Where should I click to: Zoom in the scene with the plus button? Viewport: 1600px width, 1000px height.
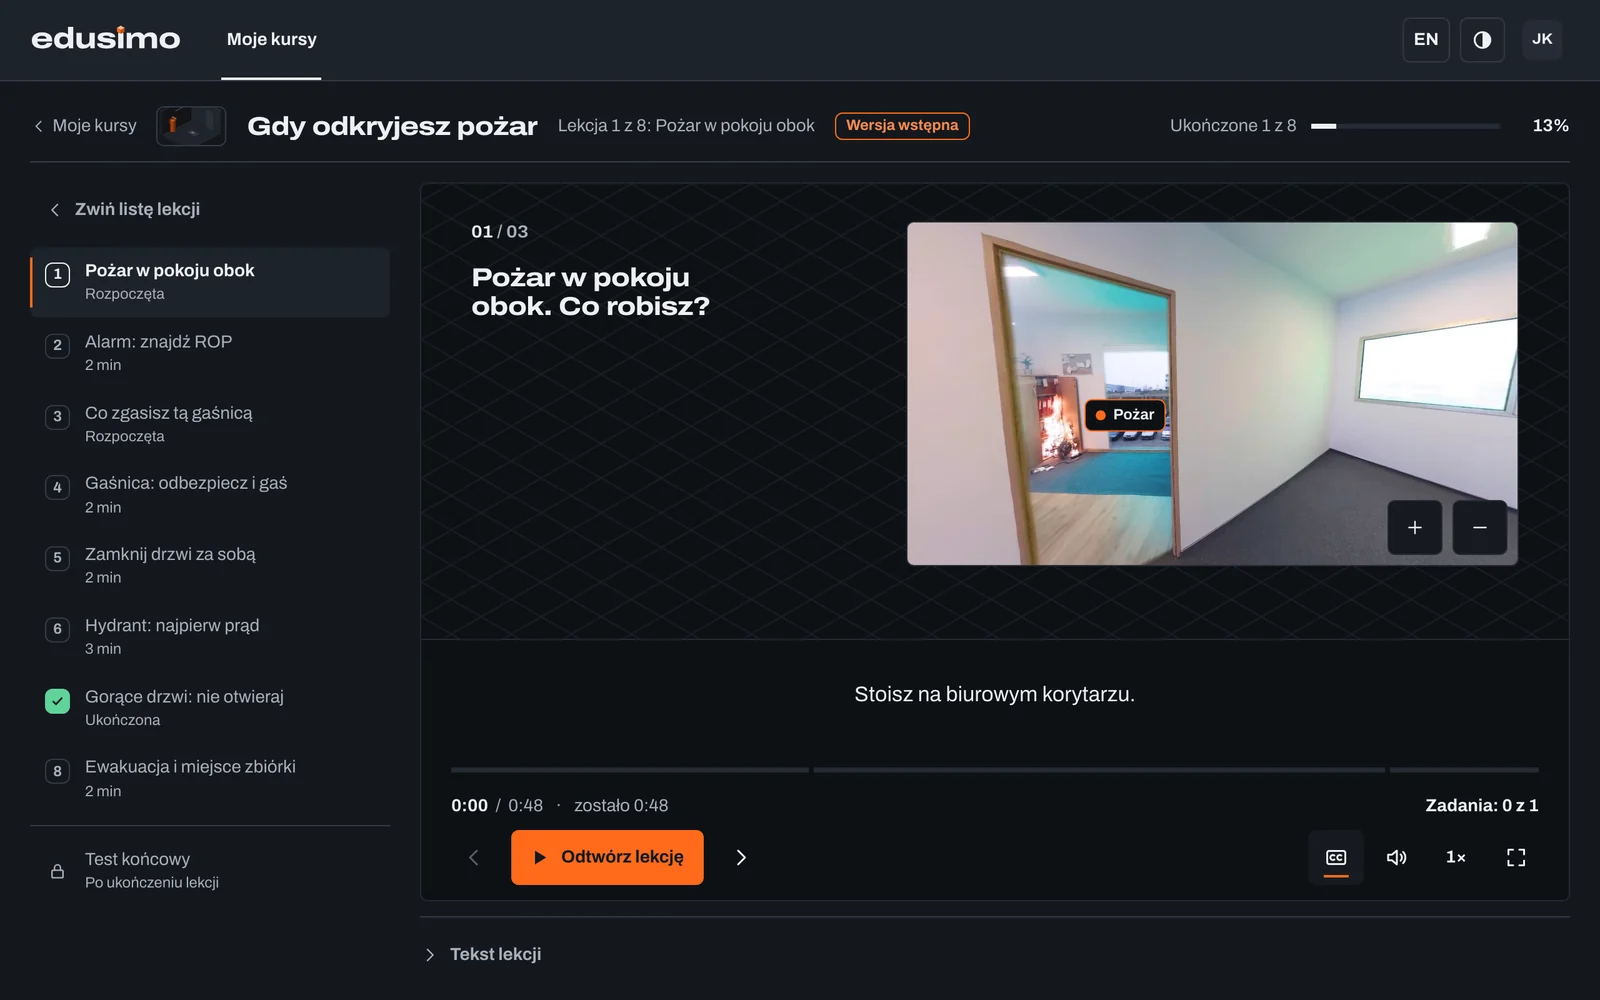coord(1414,527)
